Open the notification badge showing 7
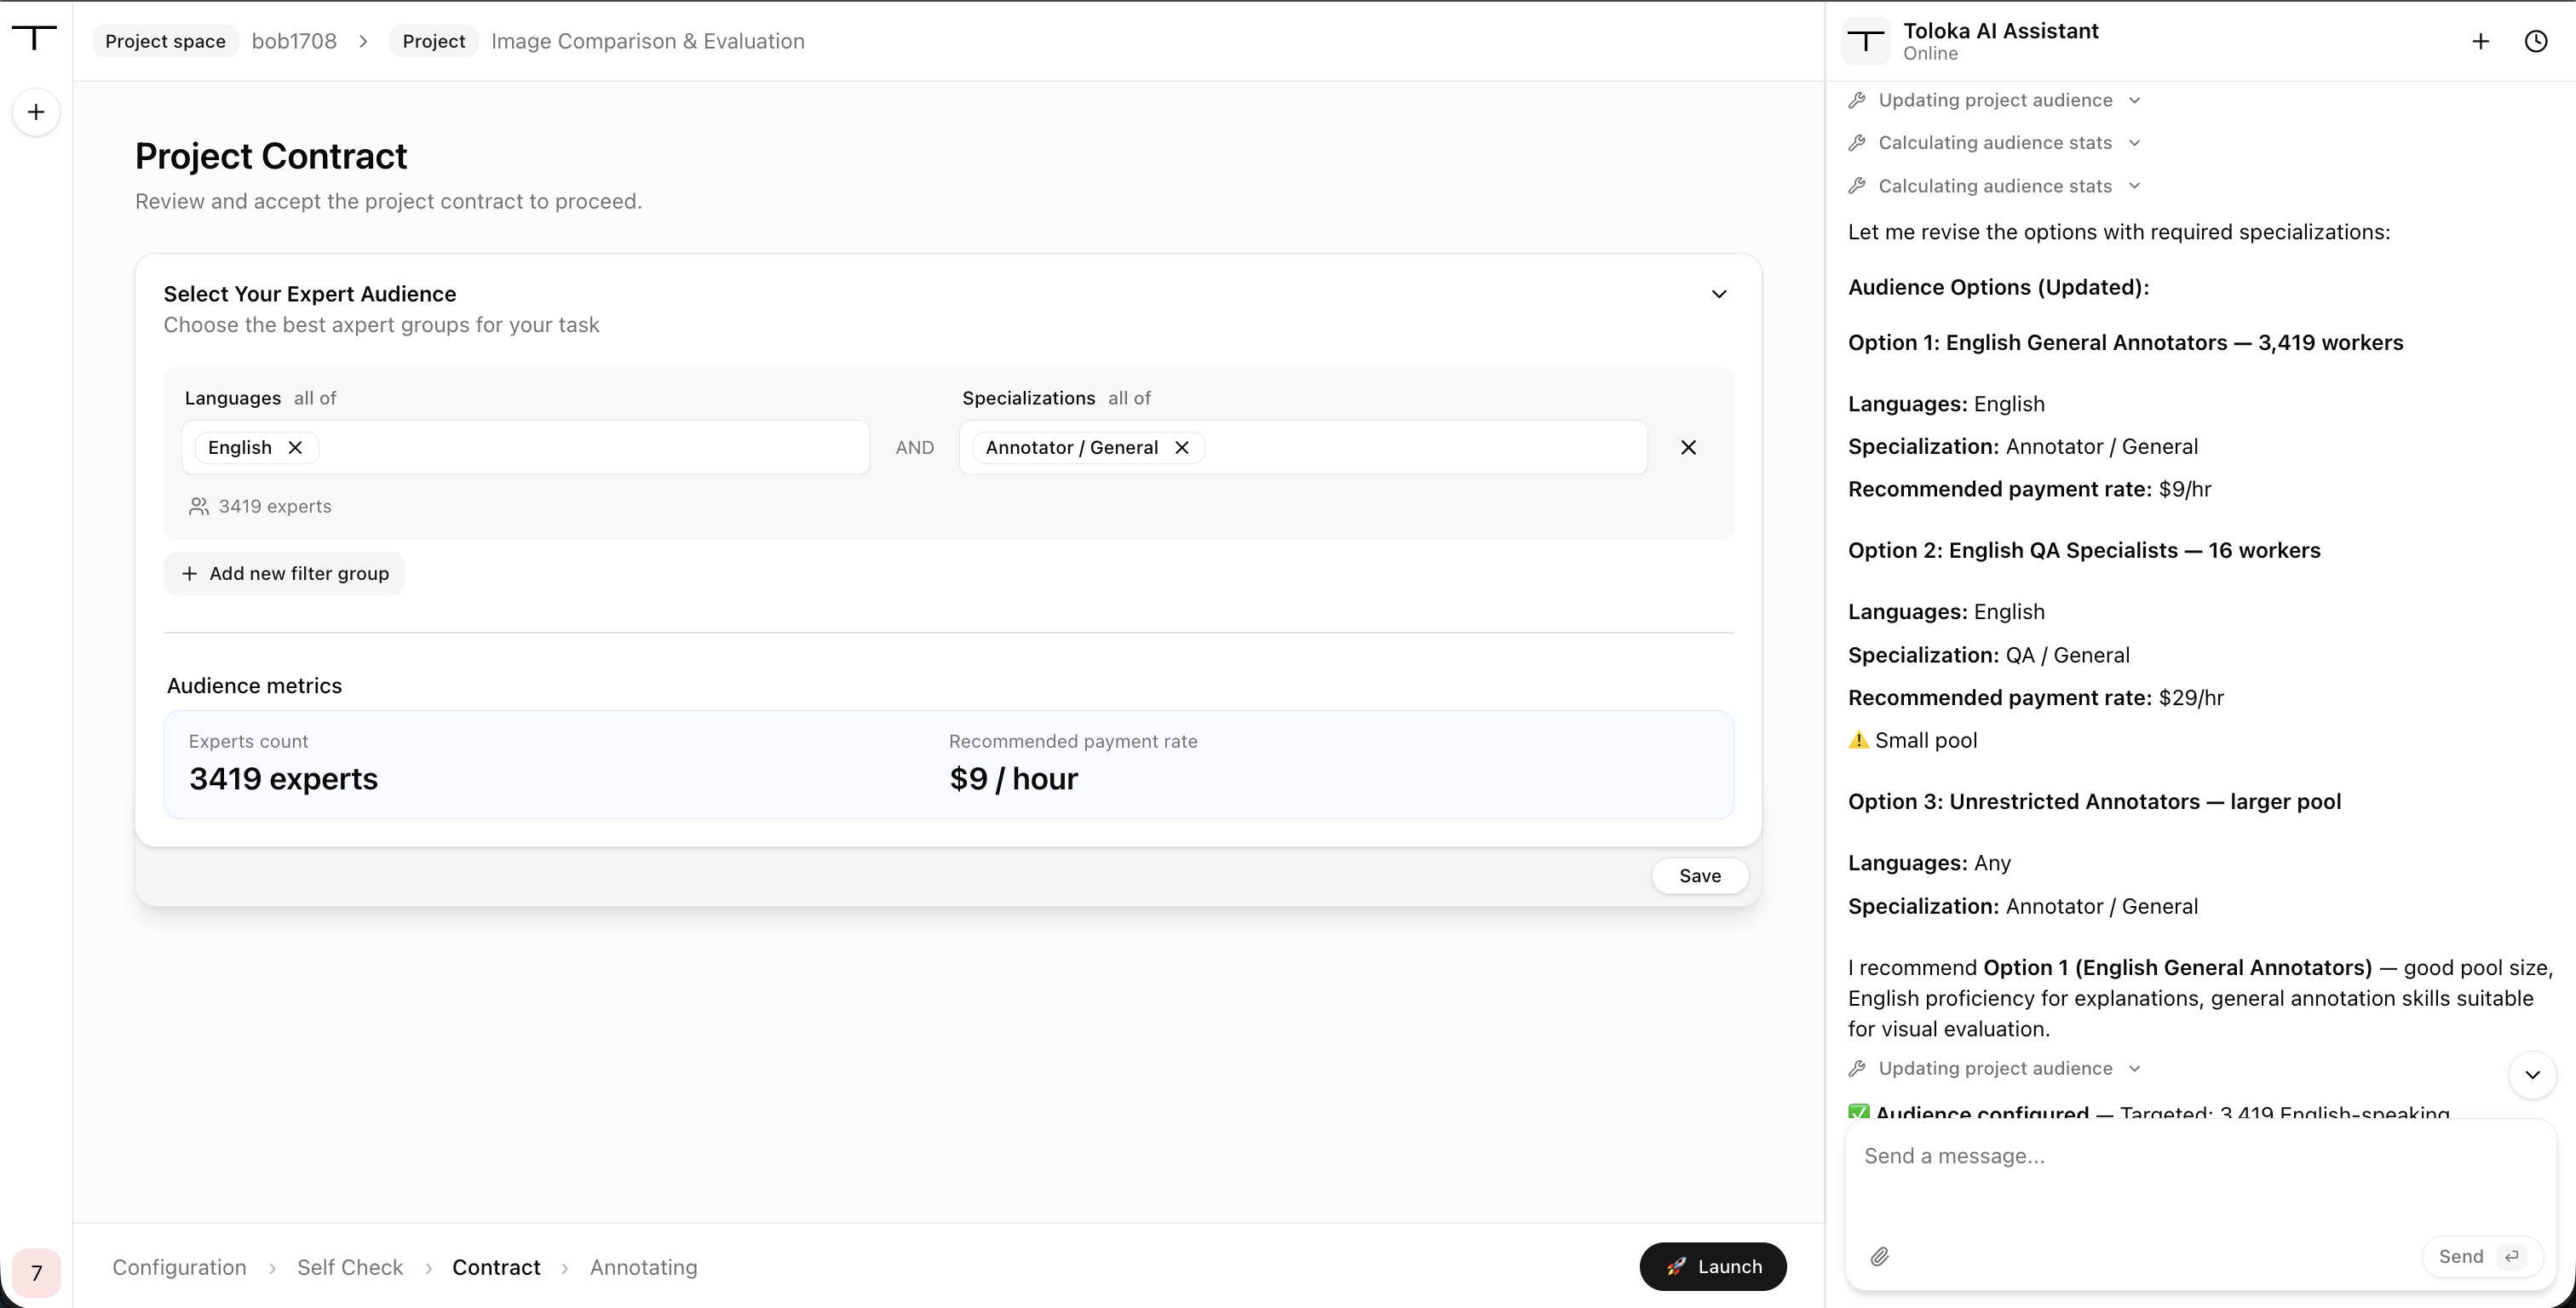This screenshot has width=2576, height=1308. [x=36, y=1272]
